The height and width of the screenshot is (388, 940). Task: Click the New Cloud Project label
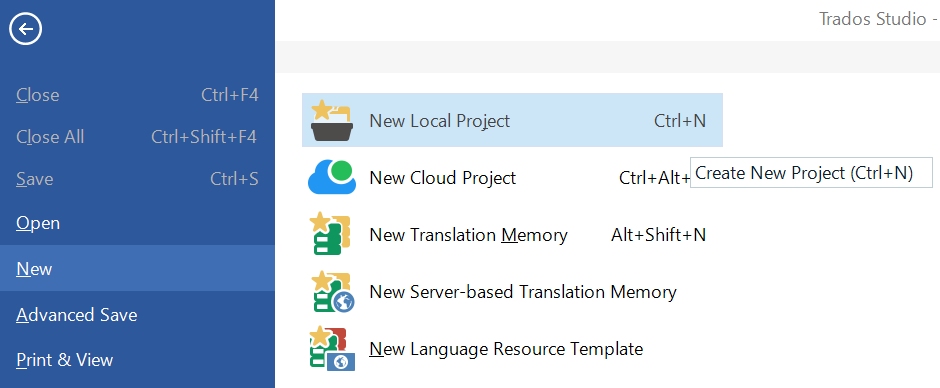[442, 178]
